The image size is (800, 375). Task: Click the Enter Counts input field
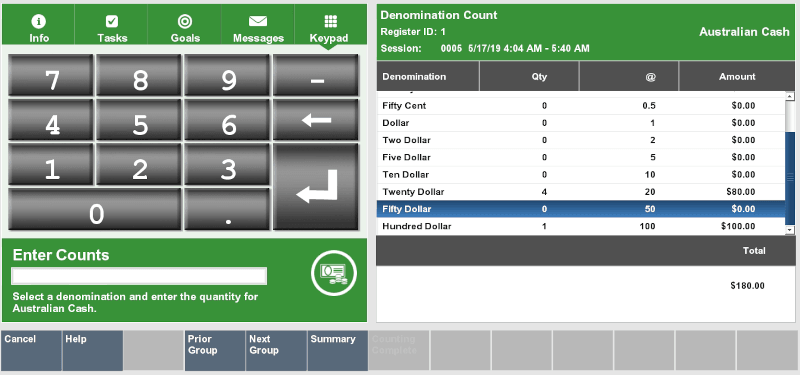(139, 276)
